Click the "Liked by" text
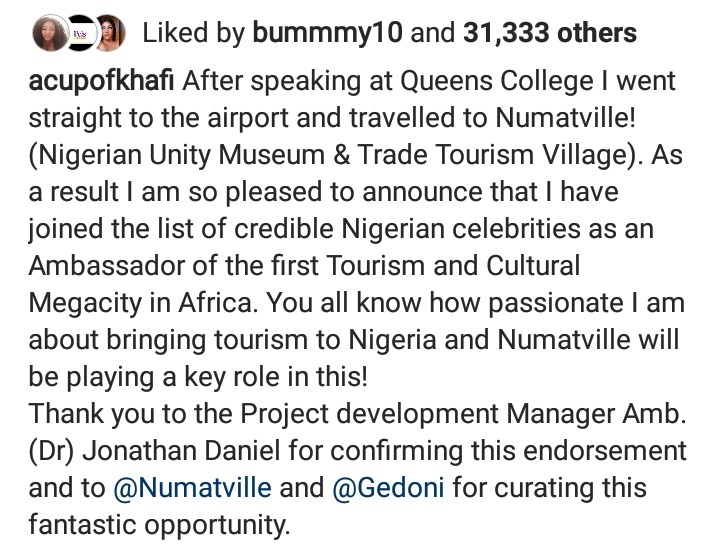The width and height of the screenshot is (720, 545). coord(194,35)
